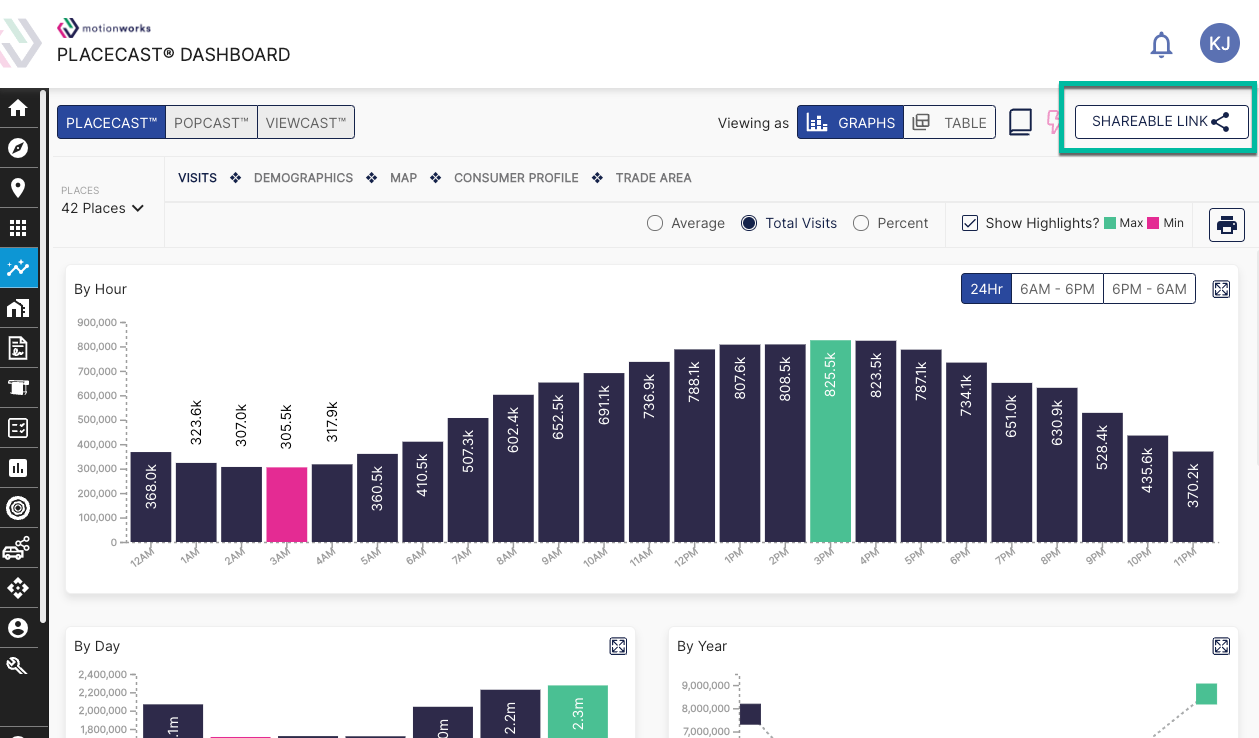Viewport: 1259px width, 738px height.
Task: Click the Motionworks logo
Action: point(104,28)
